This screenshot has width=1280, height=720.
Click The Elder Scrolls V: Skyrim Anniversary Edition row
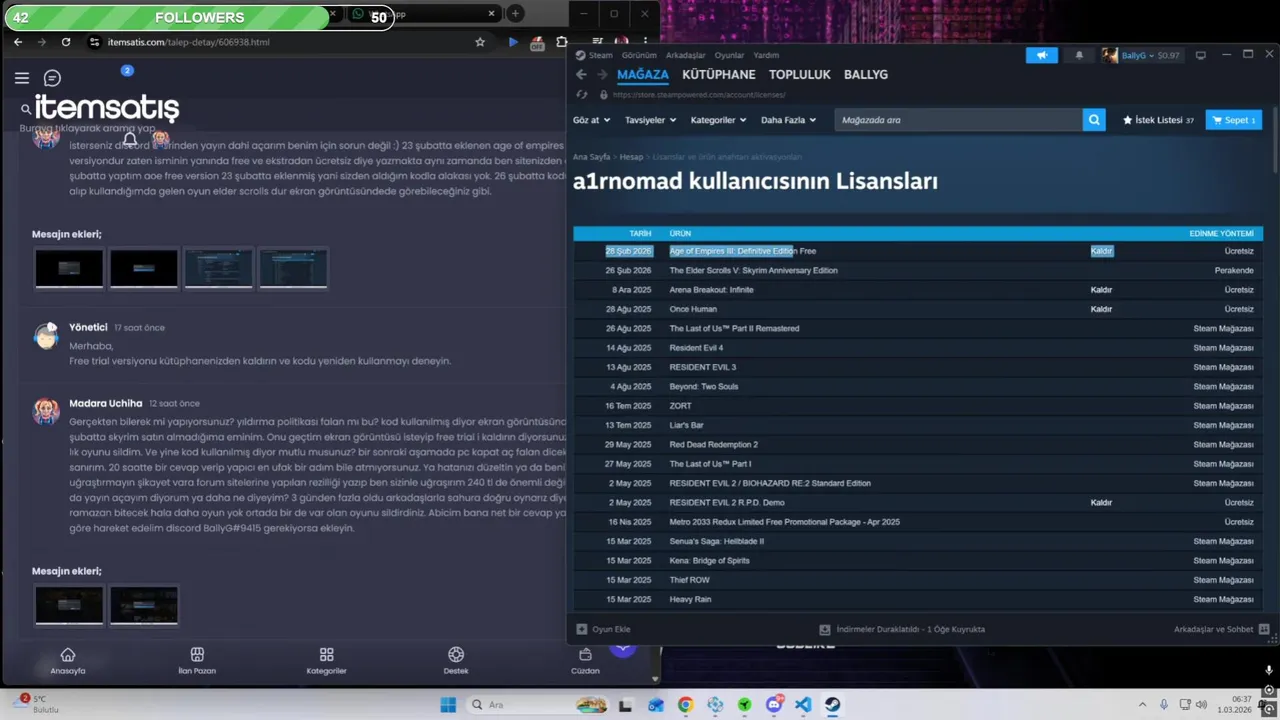918,270
